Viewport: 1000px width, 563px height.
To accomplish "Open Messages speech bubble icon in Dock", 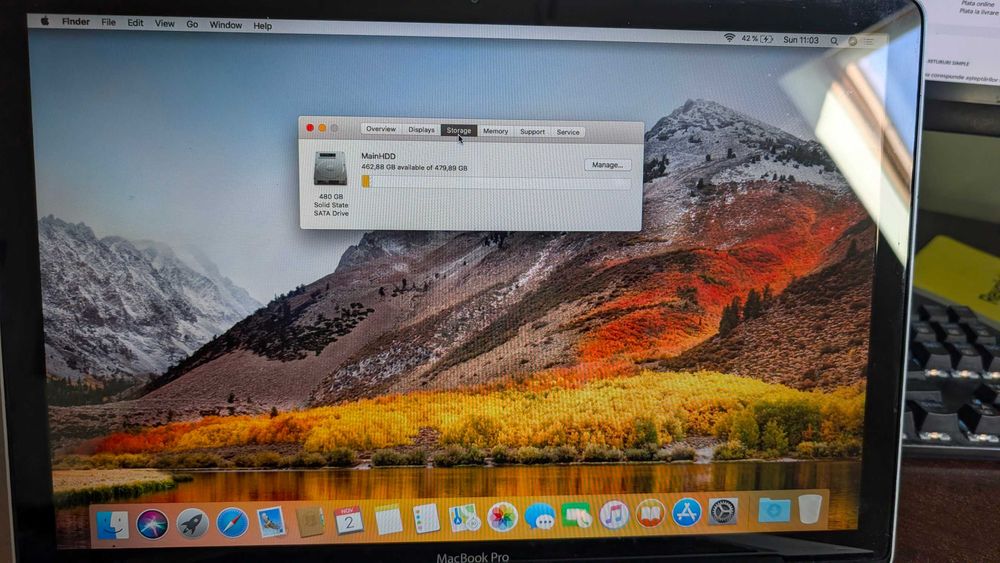I will tap(540, 515).
